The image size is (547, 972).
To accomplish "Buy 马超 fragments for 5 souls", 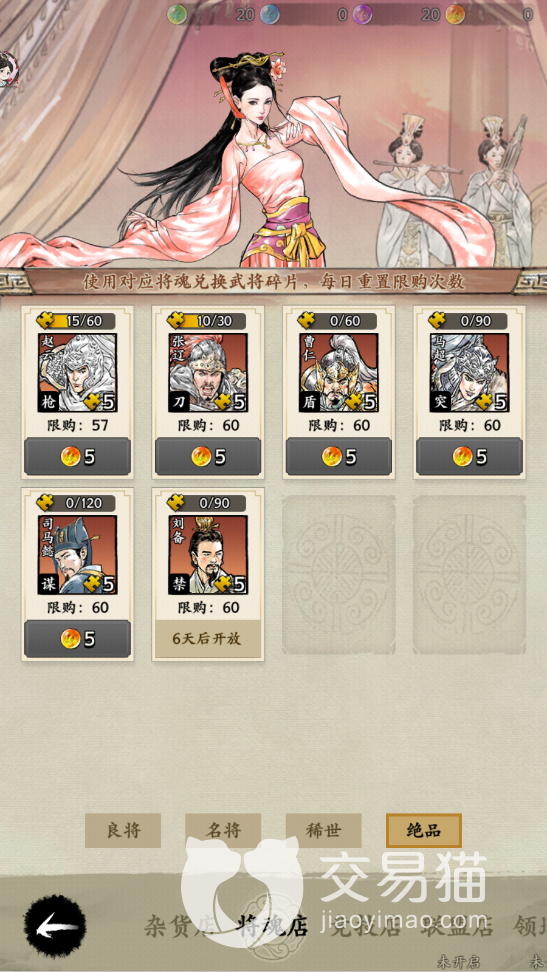I will pos(469,457).
